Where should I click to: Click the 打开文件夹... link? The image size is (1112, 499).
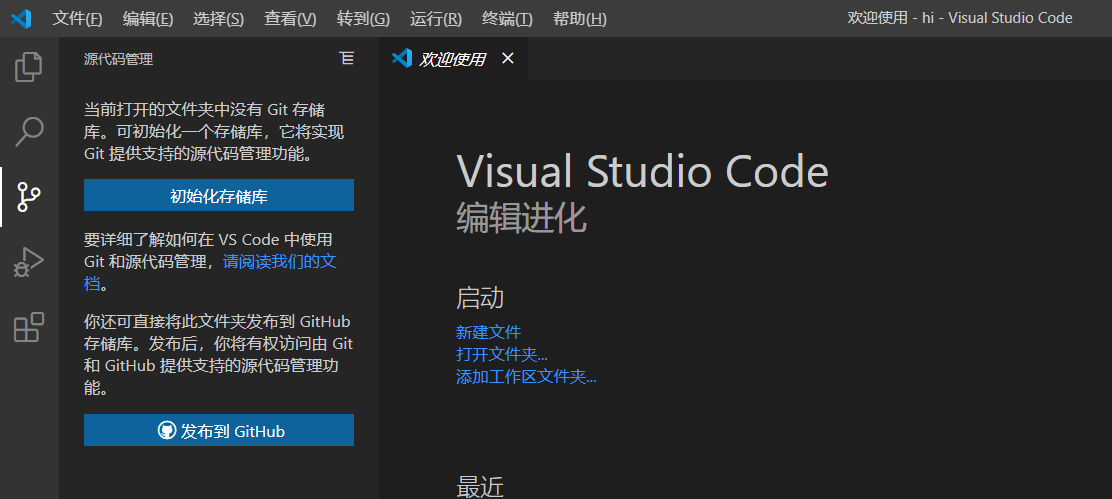point(501,354)
